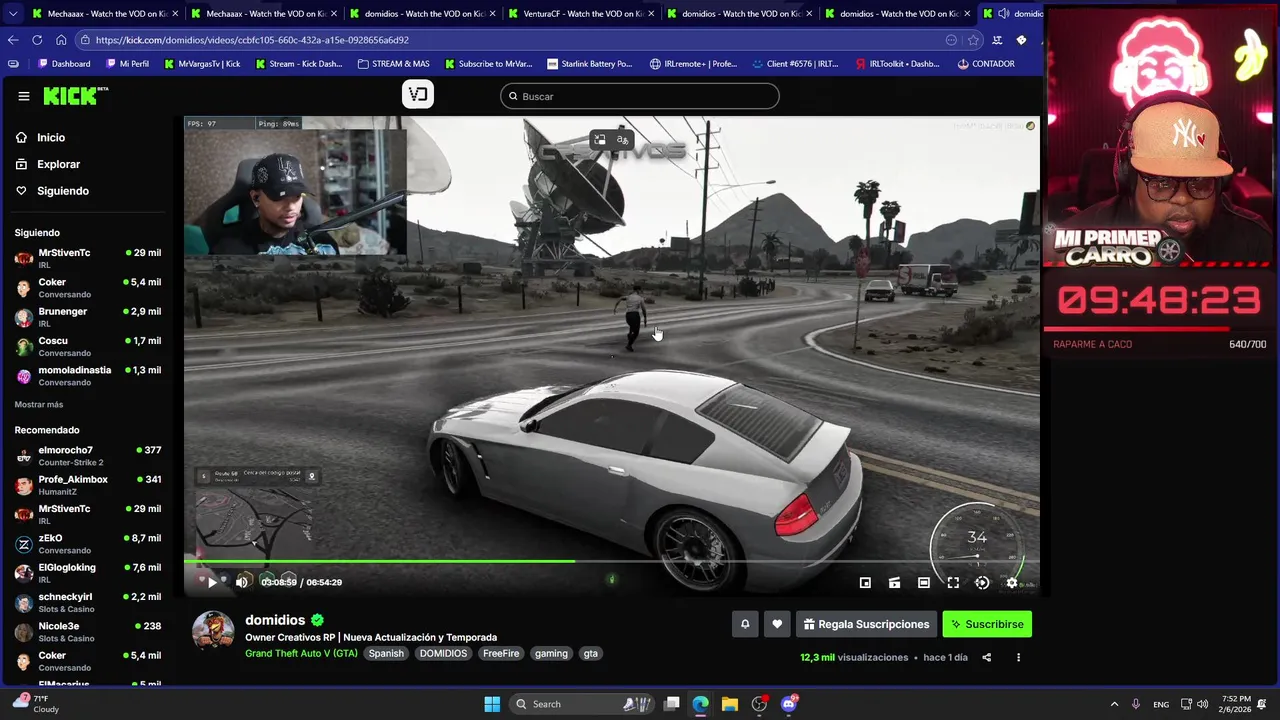
Task: Open Microsoft Edge from the taskbar
Action: tap(700, 704)
